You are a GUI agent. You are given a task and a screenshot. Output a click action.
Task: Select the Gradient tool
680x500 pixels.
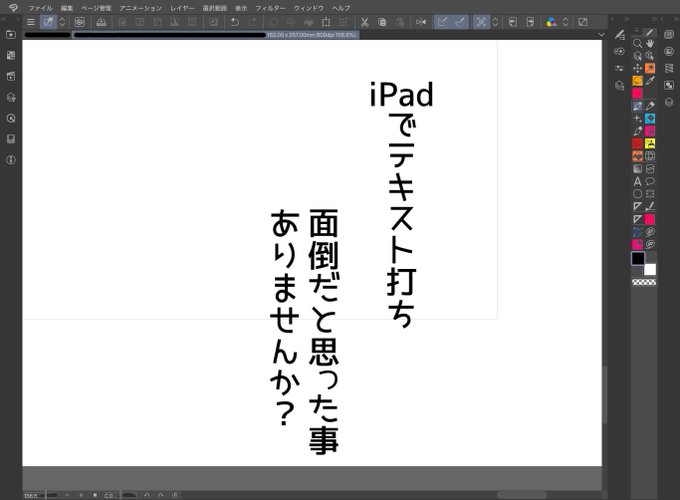(x=637, y=169)
